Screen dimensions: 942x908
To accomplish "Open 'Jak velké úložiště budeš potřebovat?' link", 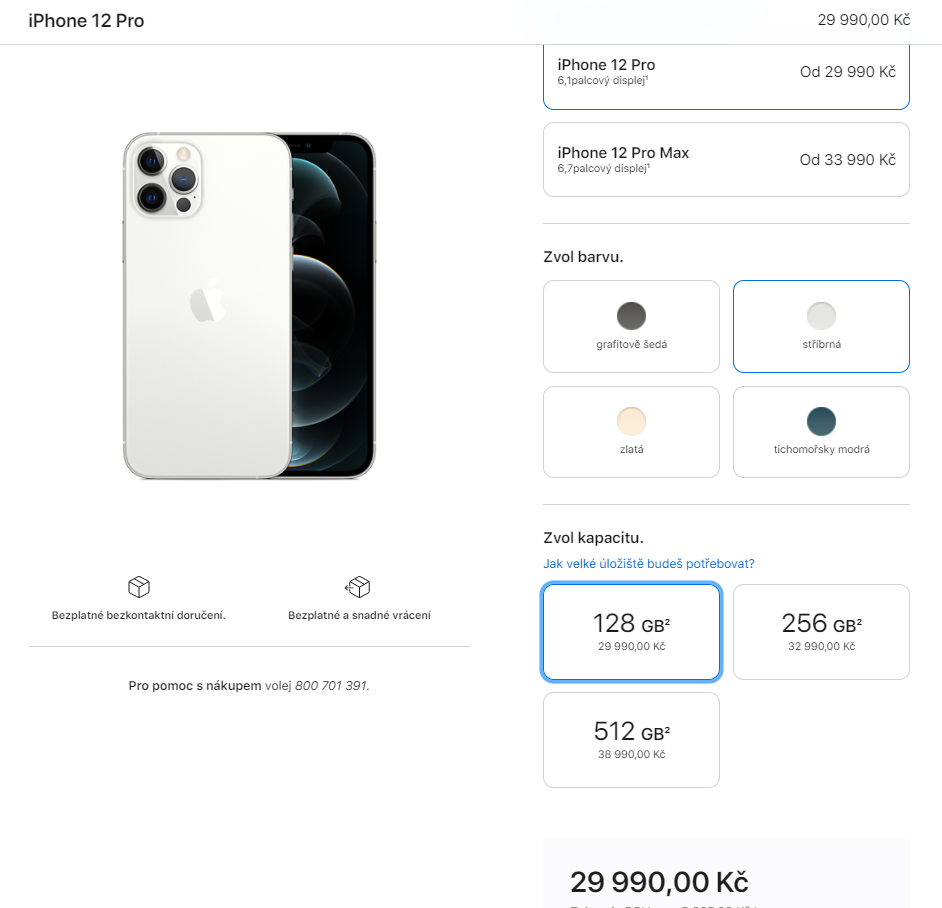I will pos(649,564).
